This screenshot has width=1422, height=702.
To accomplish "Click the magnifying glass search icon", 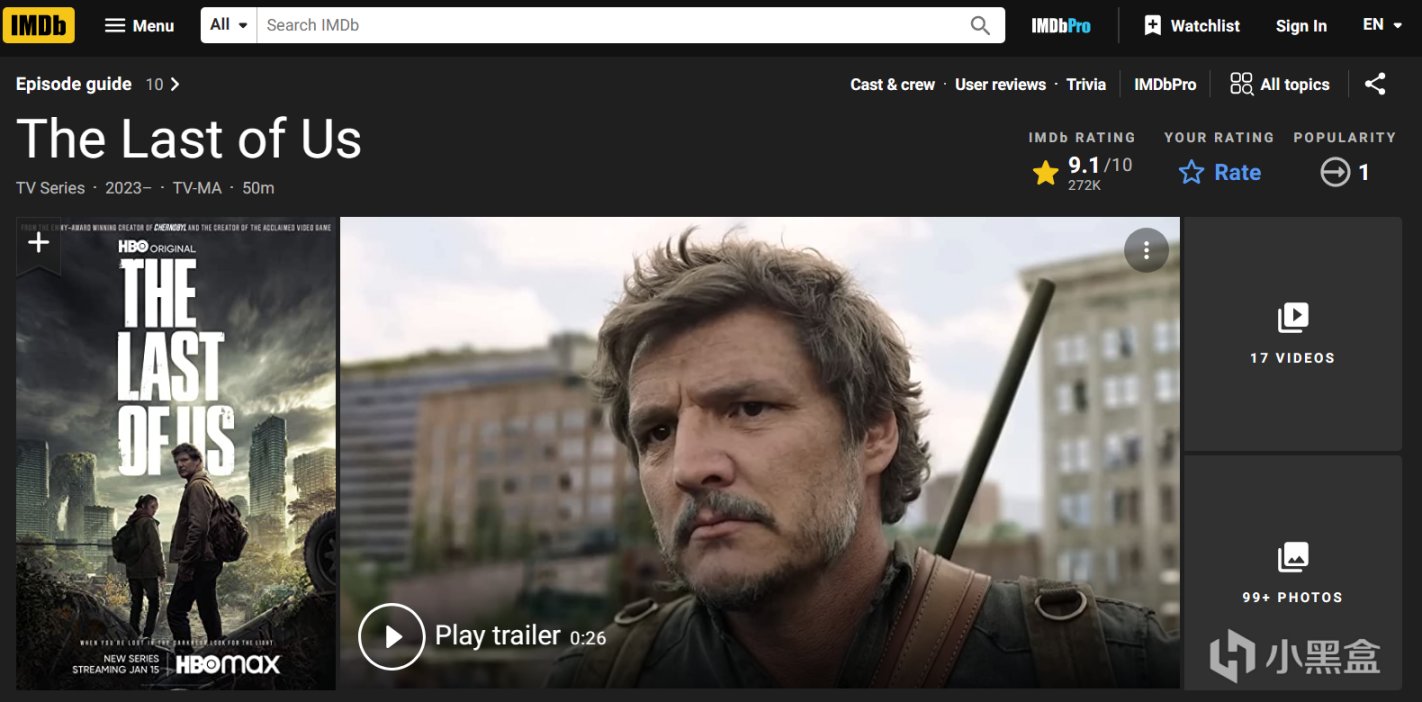I will (x=981, y=25).
